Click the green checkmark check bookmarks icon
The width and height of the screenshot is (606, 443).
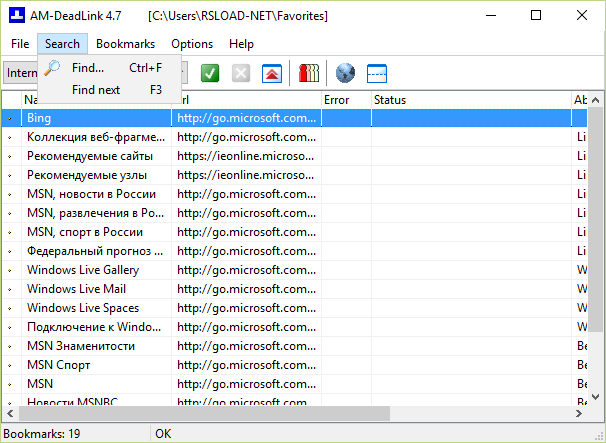[x=210, y=73]
